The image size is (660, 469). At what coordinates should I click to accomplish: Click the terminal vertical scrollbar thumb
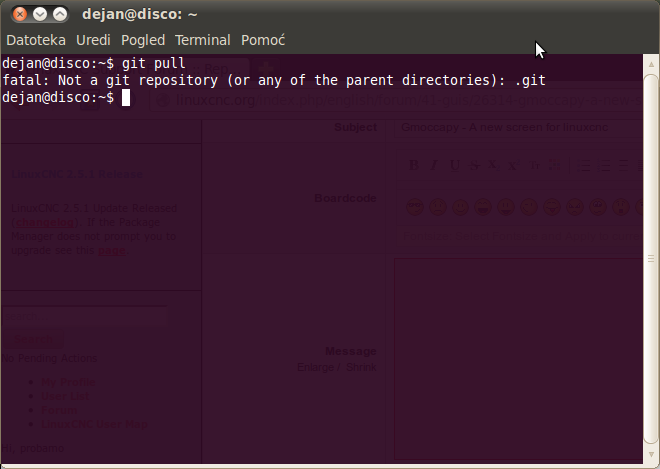[651, 259]
